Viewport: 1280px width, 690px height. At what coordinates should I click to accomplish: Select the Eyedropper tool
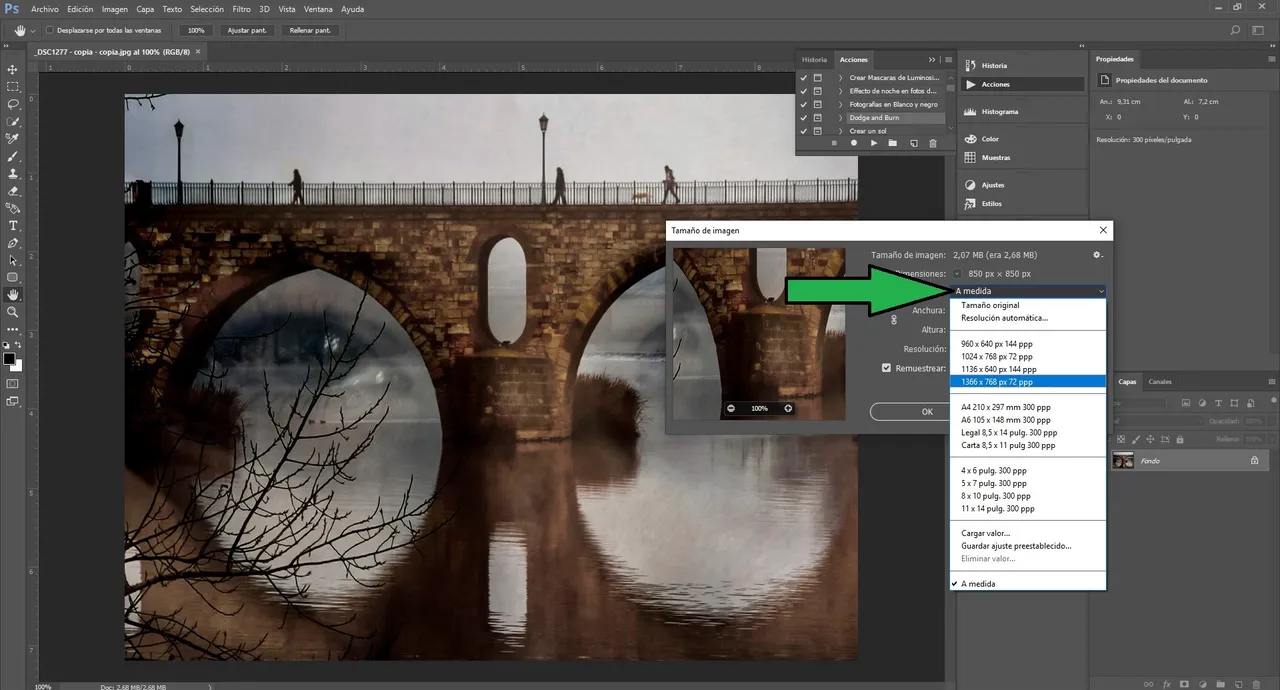[x=13, y=139]
